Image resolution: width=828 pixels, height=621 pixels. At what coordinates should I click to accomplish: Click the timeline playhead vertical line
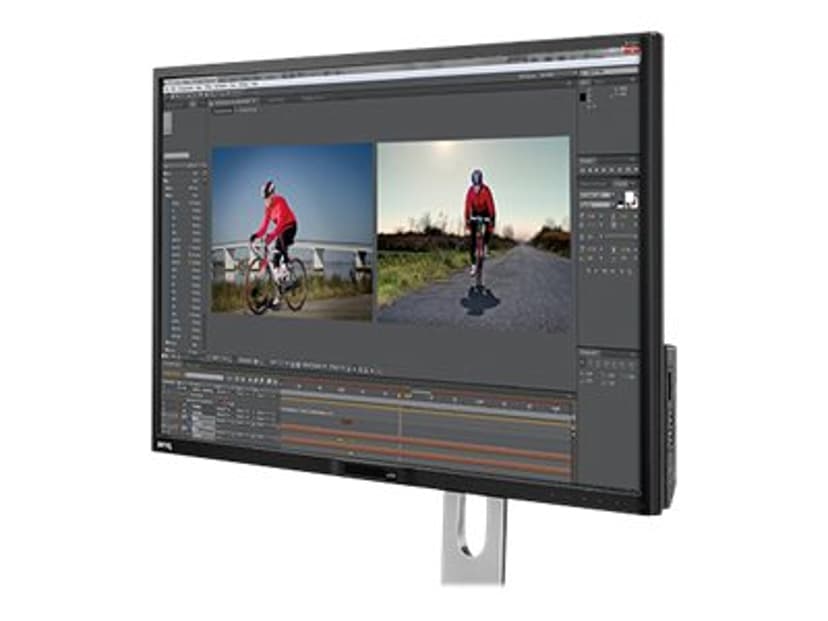pyautogui.click(x=400, y=433)
